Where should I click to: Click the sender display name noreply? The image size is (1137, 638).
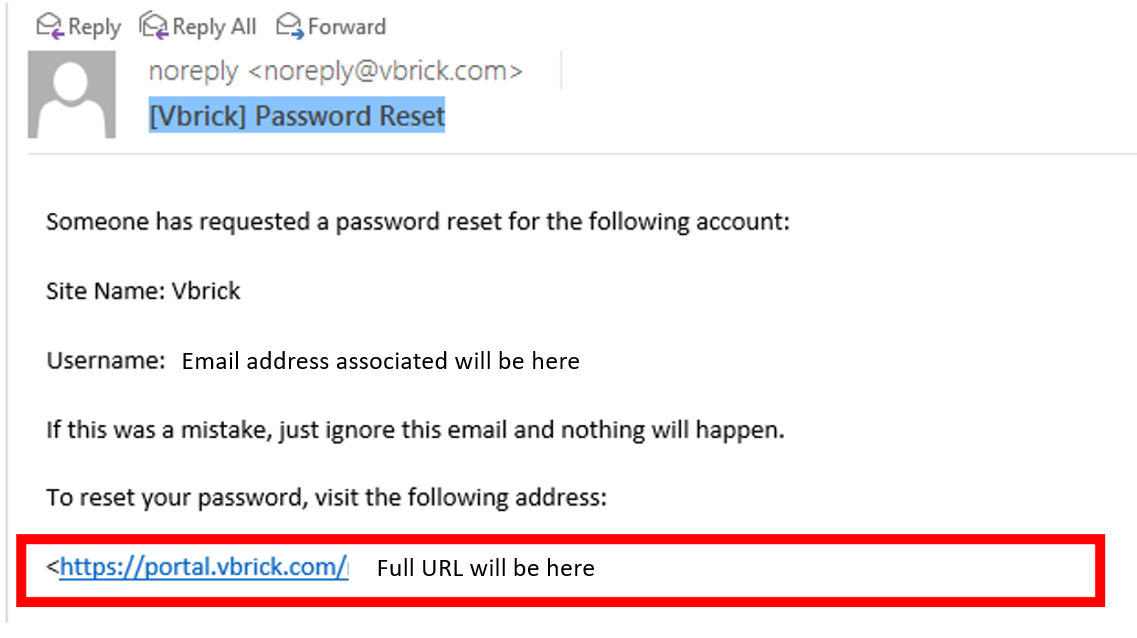click(193, 71)
